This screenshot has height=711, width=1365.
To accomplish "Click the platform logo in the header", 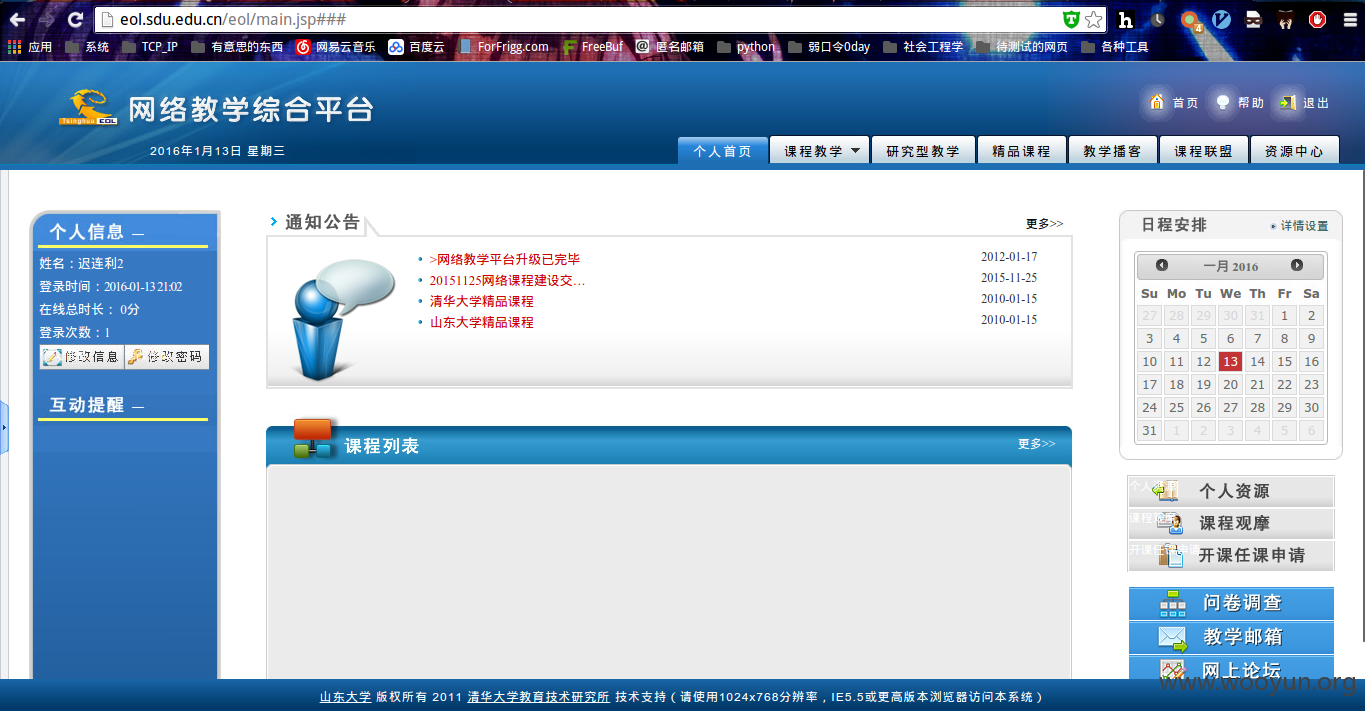I will point(215,108).
